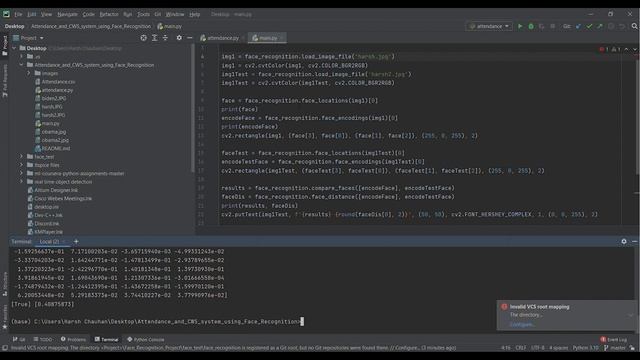Open the Python Console tool tab
Screen dimensions: 640x360
[x=145, y=340]
